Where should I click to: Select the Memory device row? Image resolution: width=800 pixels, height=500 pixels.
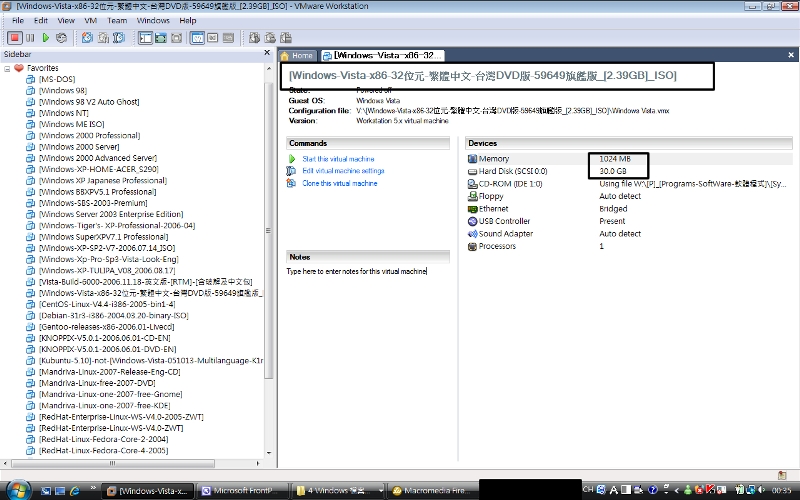(630, 159)
